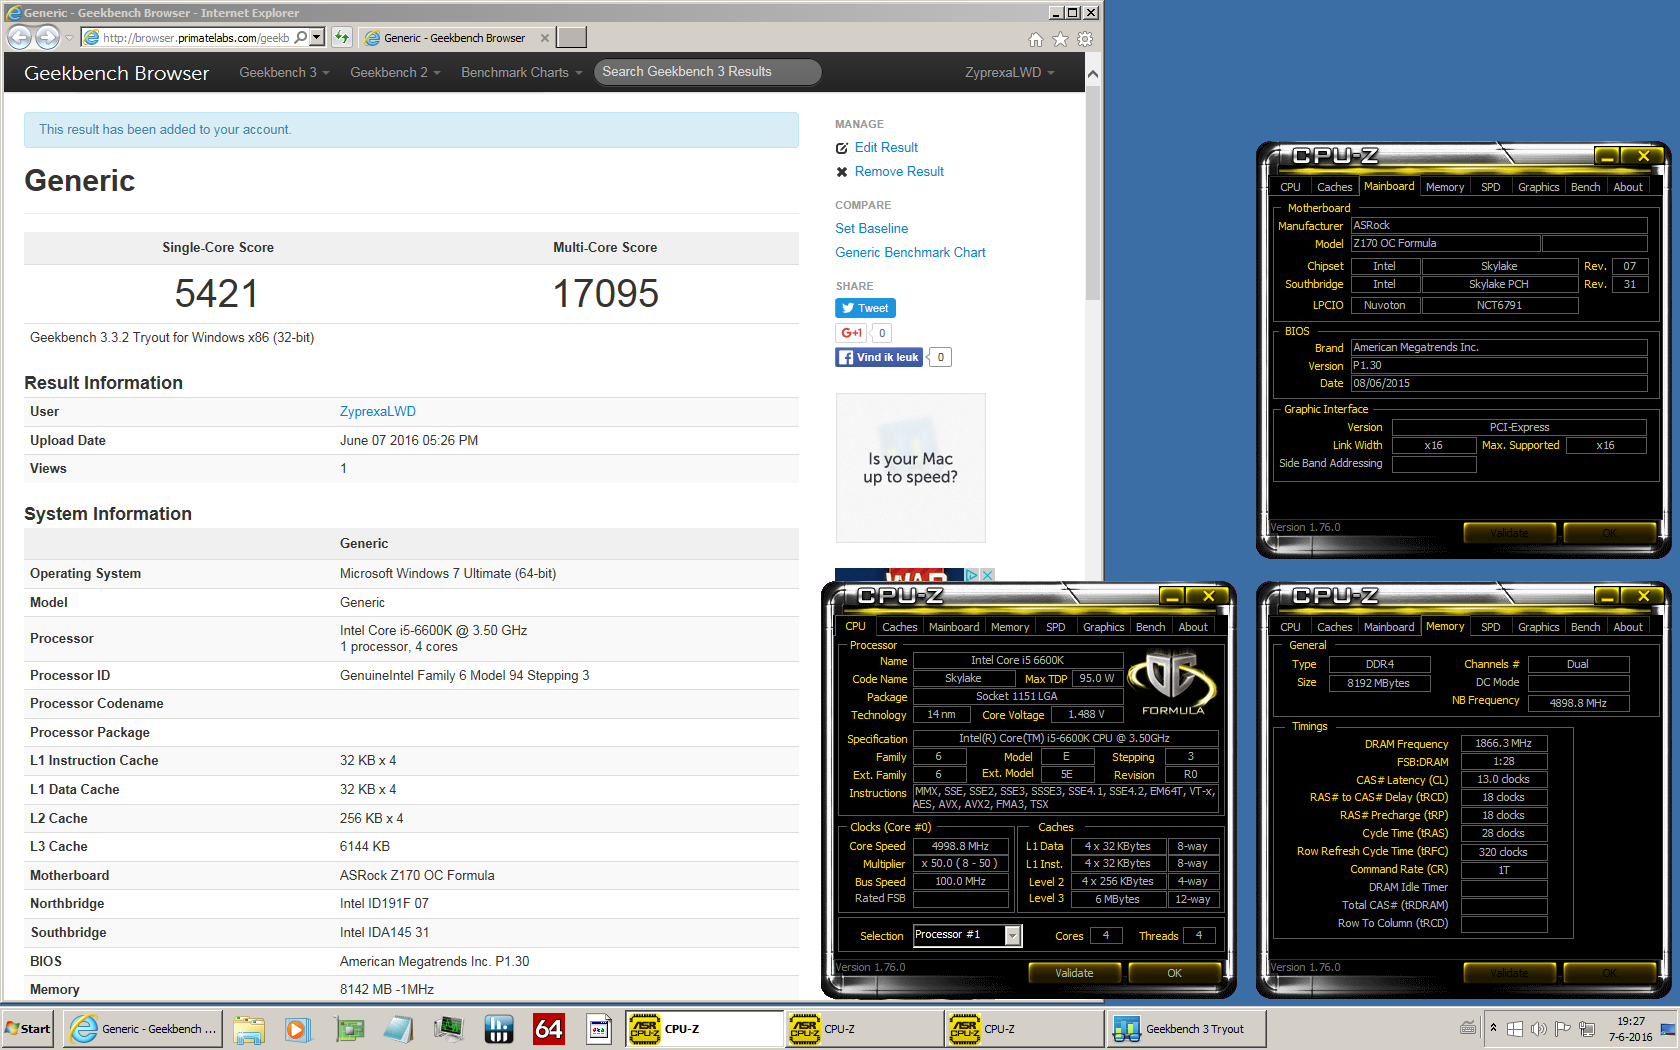The height and width of the screenshot is (1050, 1680).
Task: Switch to the Geekbench 3 Tryout taskbar button
Action: 1186,1028
